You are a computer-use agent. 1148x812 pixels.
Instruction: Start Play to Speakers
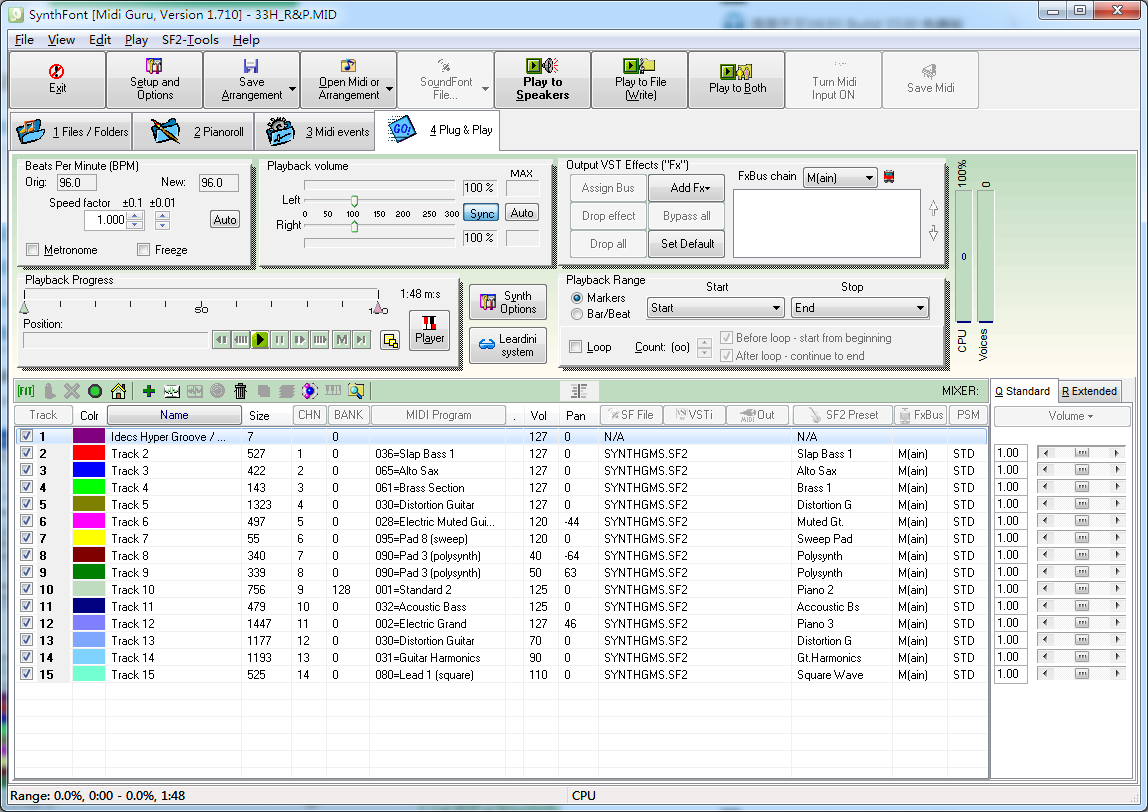[x=543, y=80]
